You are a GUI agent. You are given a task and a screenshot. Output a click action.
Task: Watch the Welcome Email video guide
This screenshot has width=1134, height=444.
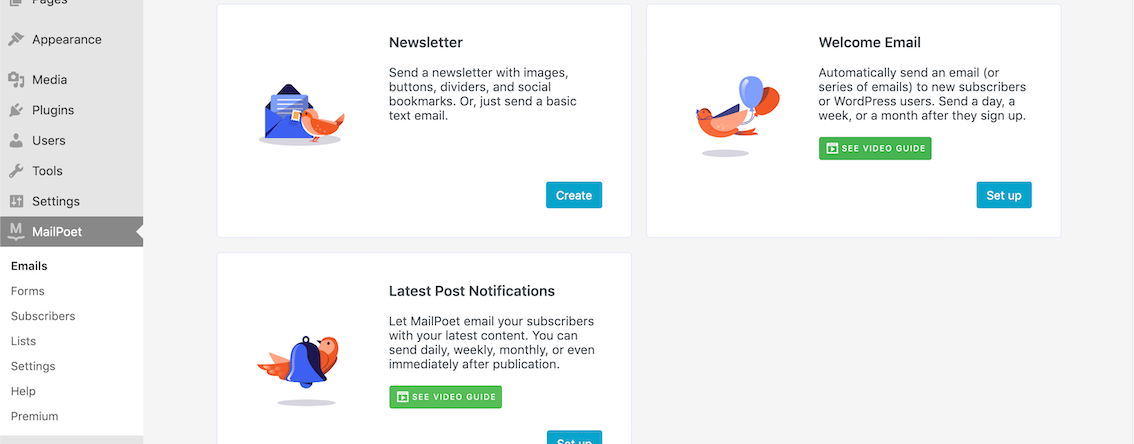(875, 149)
